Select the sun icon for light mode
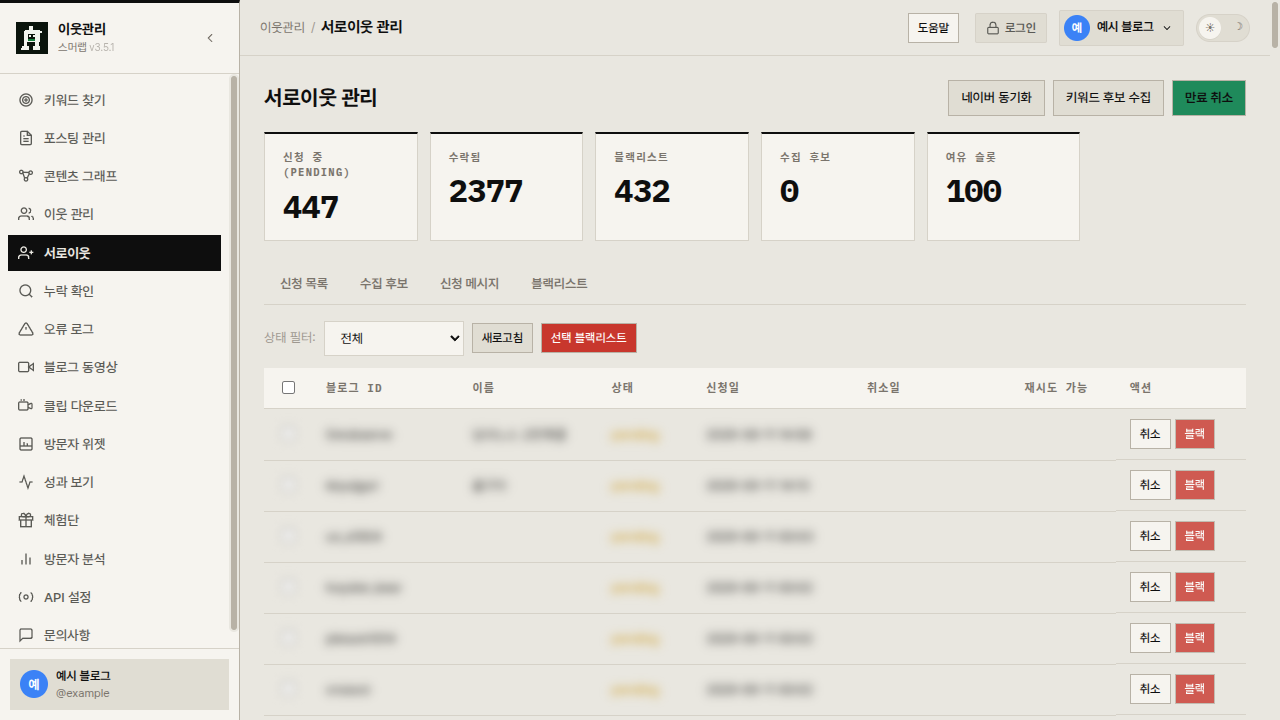The width and height of the screenshot is (1280, 720). (x=1211, y=28)
